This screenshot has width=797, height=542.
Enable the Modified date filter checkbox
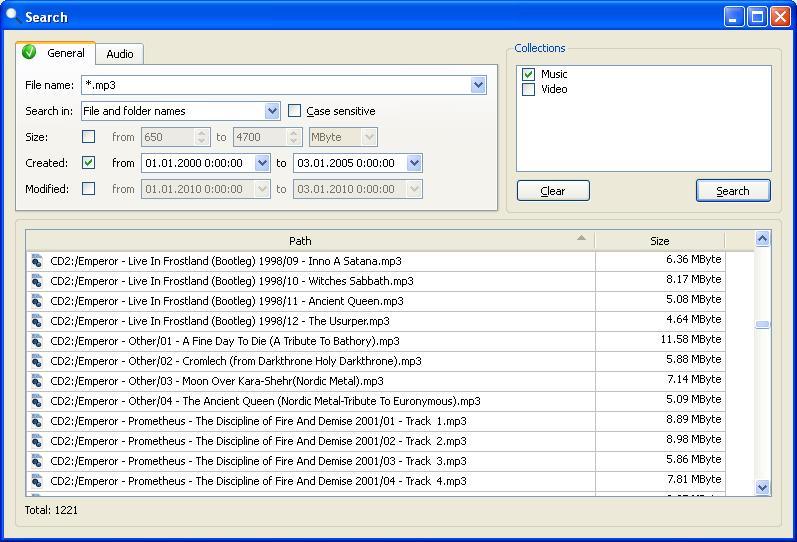point(88,189)
